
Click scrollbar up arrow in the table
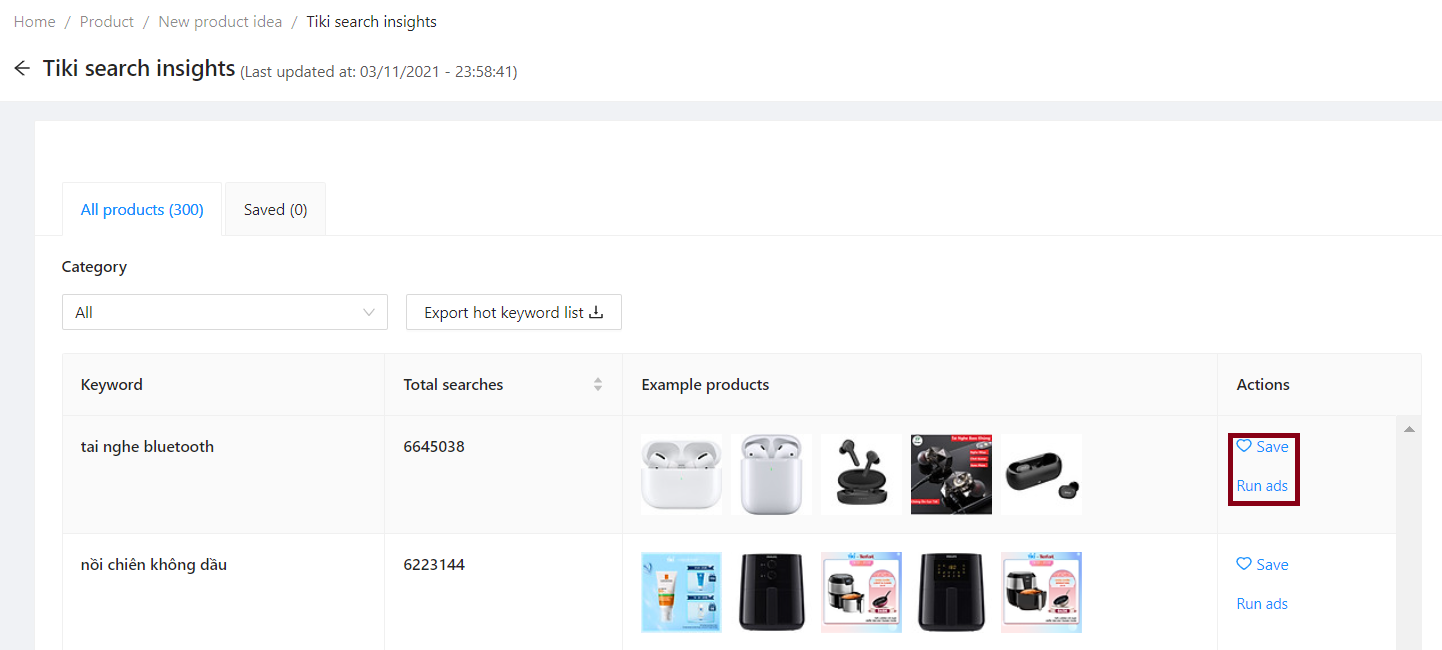(x=1409, y=429)
